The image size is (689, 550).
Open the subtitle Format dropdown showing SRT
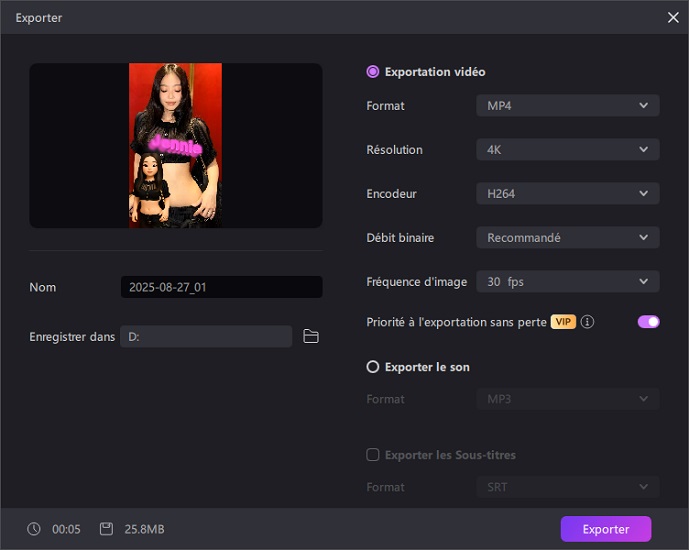(568, 487)
